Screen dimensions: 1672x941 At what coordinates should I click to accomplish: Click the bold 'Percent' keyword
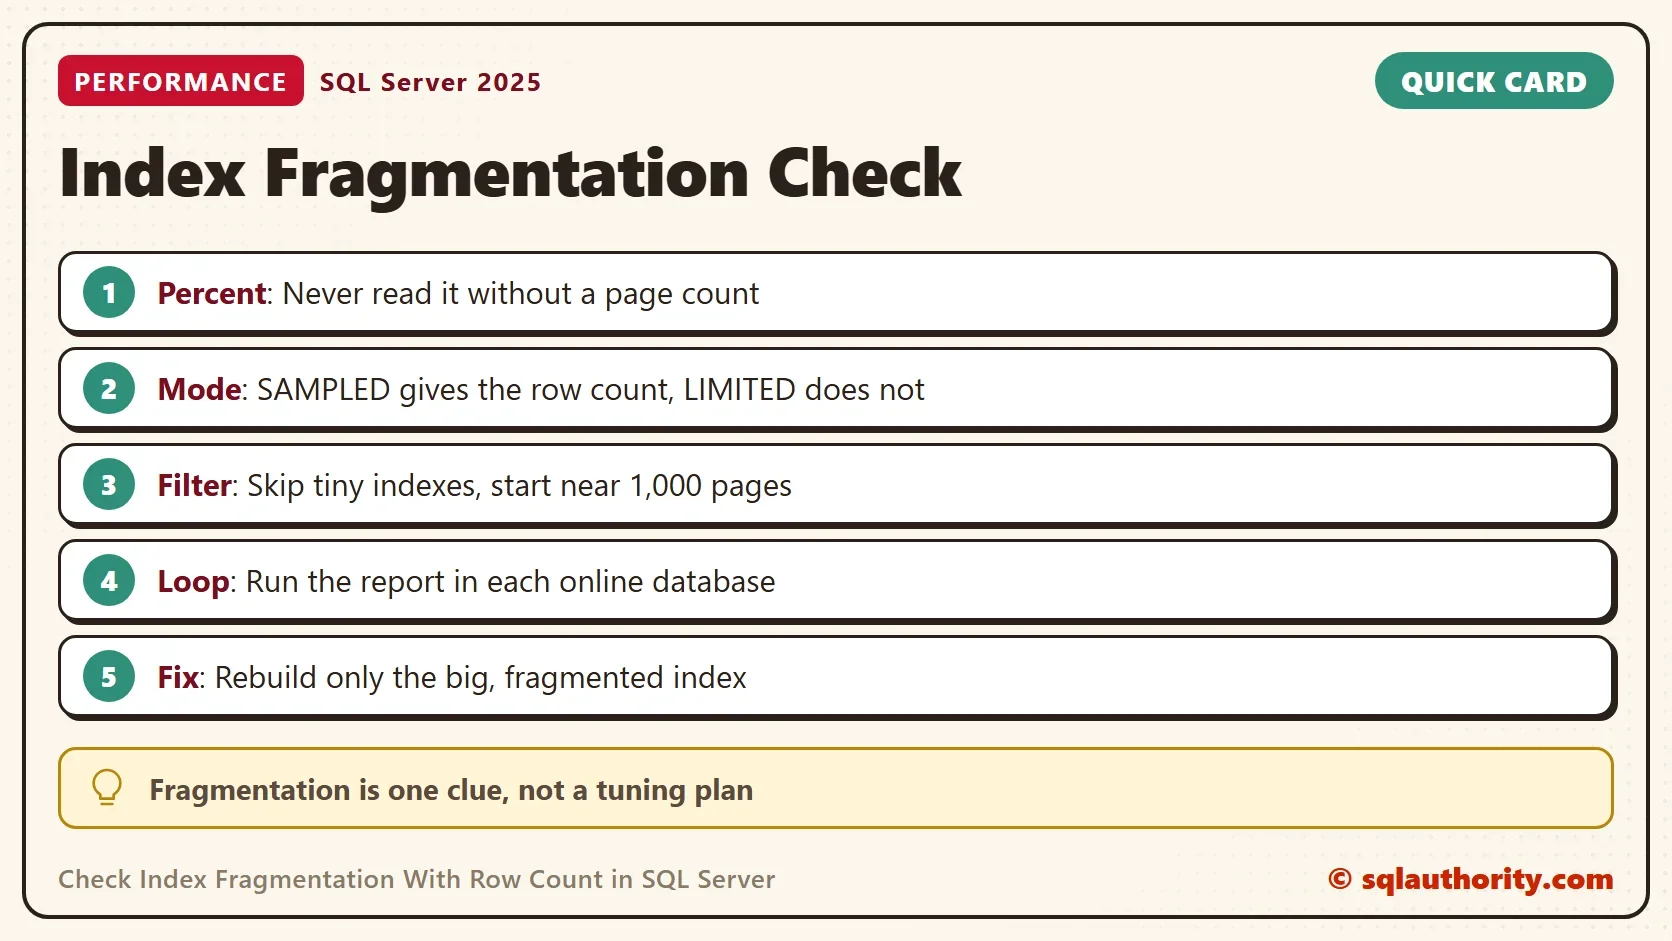pyautogui.click(x=212, y=293)
